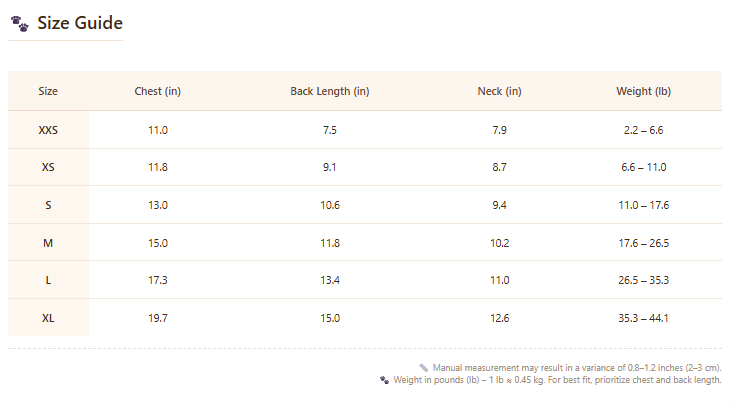Click the small paw icon by weight note
The width and height of the screenshot is (735, 405).
384,380
